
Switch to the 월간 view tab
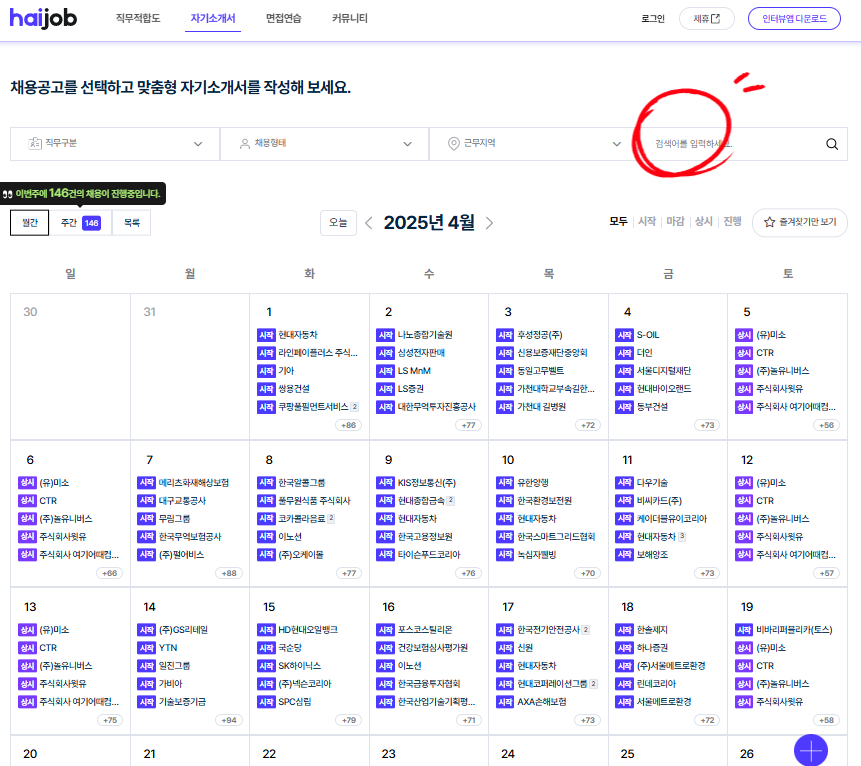[x=30, y=223]
